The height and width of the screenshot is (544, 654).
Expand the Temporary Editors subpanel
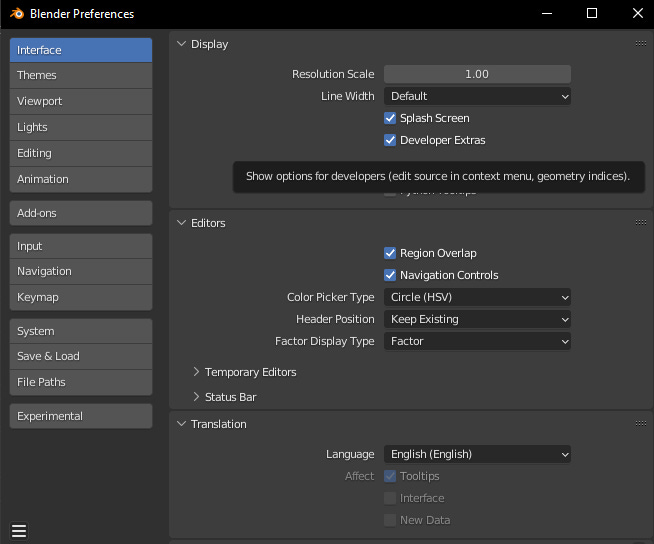pyautogui.click(x=196, y=372)
